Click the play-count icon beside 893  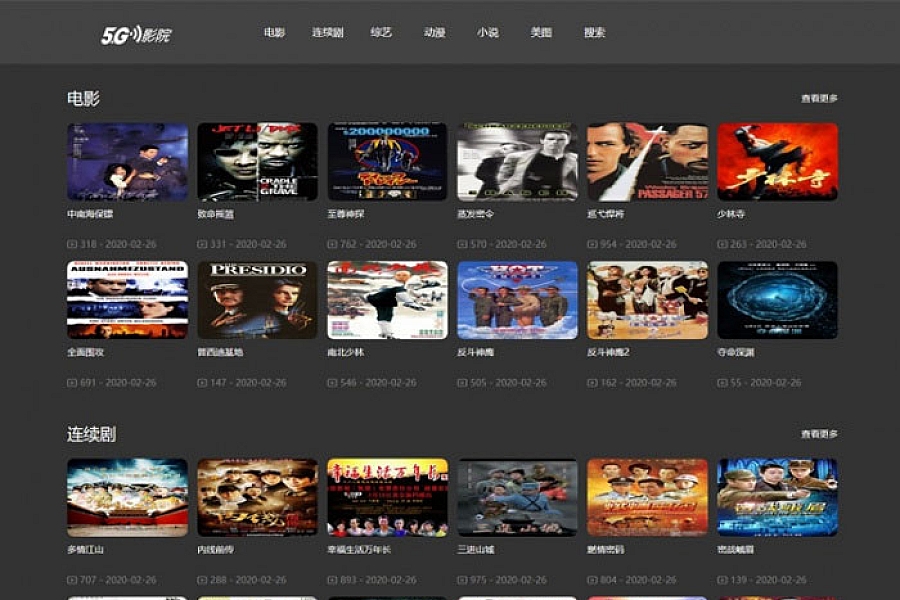(332, 580)
